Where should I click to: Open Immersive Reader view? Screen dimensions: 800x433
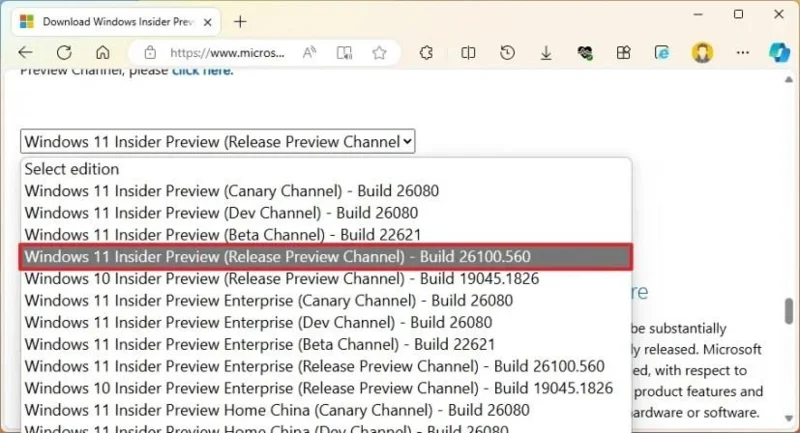[344, 53]
